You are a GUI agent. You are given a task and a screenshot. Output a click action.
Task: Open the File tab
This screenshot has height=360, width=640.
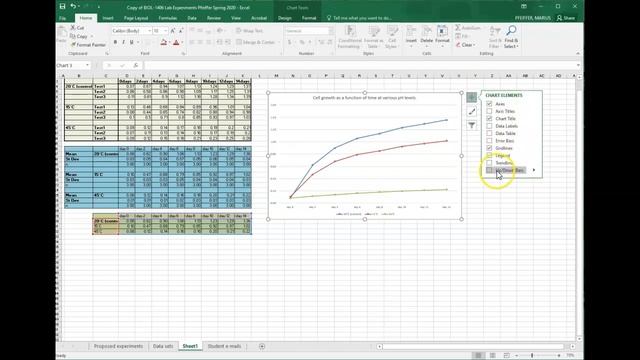pos(62,18)
